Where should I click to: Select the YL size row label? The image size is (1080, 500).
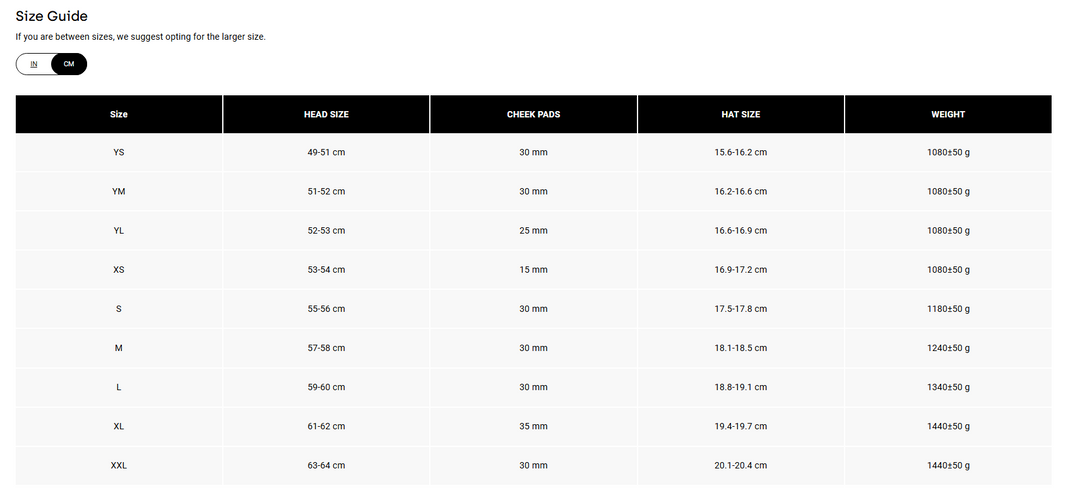click(119, 230)
